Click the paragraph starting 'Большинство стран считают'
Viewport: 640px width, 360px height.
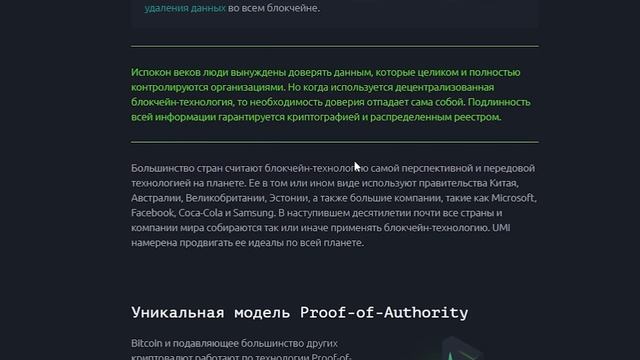click(x=334, y=205)
